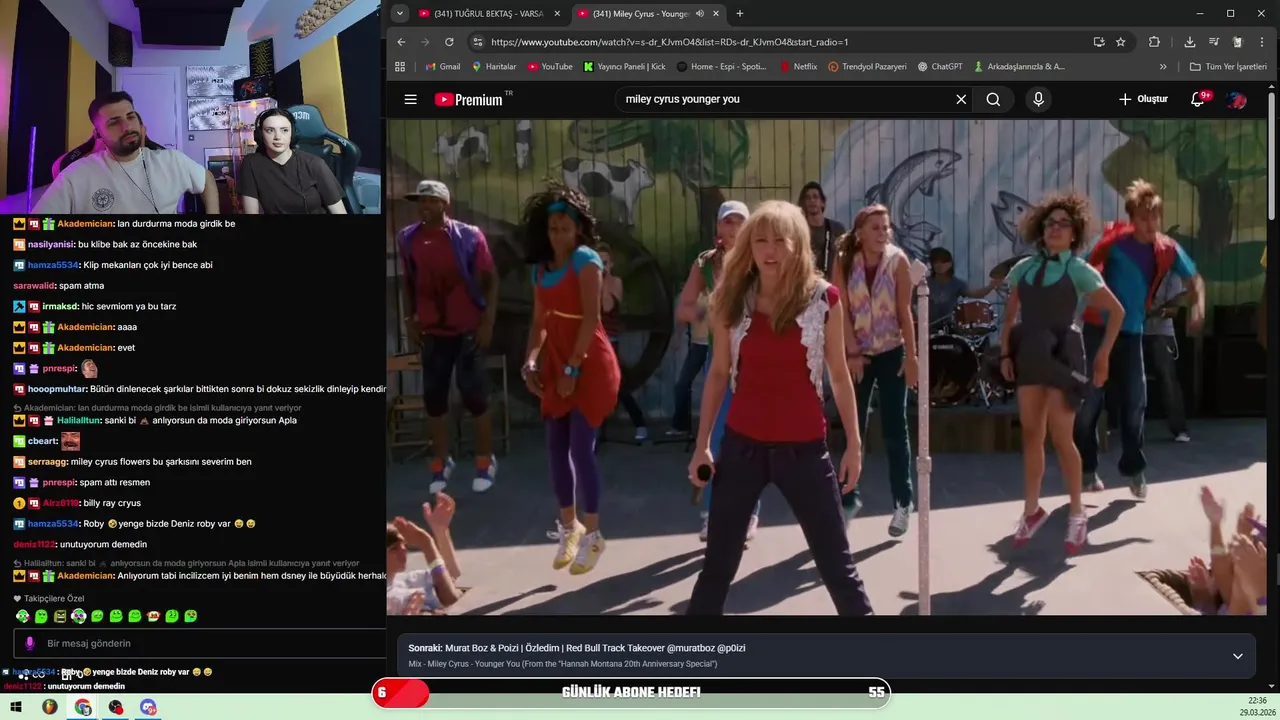Show hidden bookmarks overflow chevron
Screen dimensions: 1280x720
coord(1163,67)
